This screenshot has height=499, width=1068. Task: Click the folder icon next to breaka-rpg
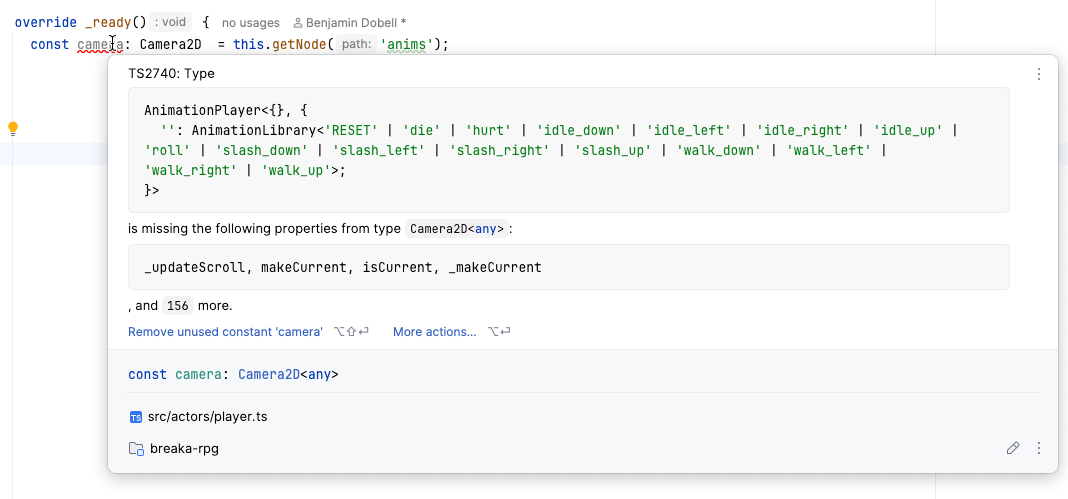[136, 449]
